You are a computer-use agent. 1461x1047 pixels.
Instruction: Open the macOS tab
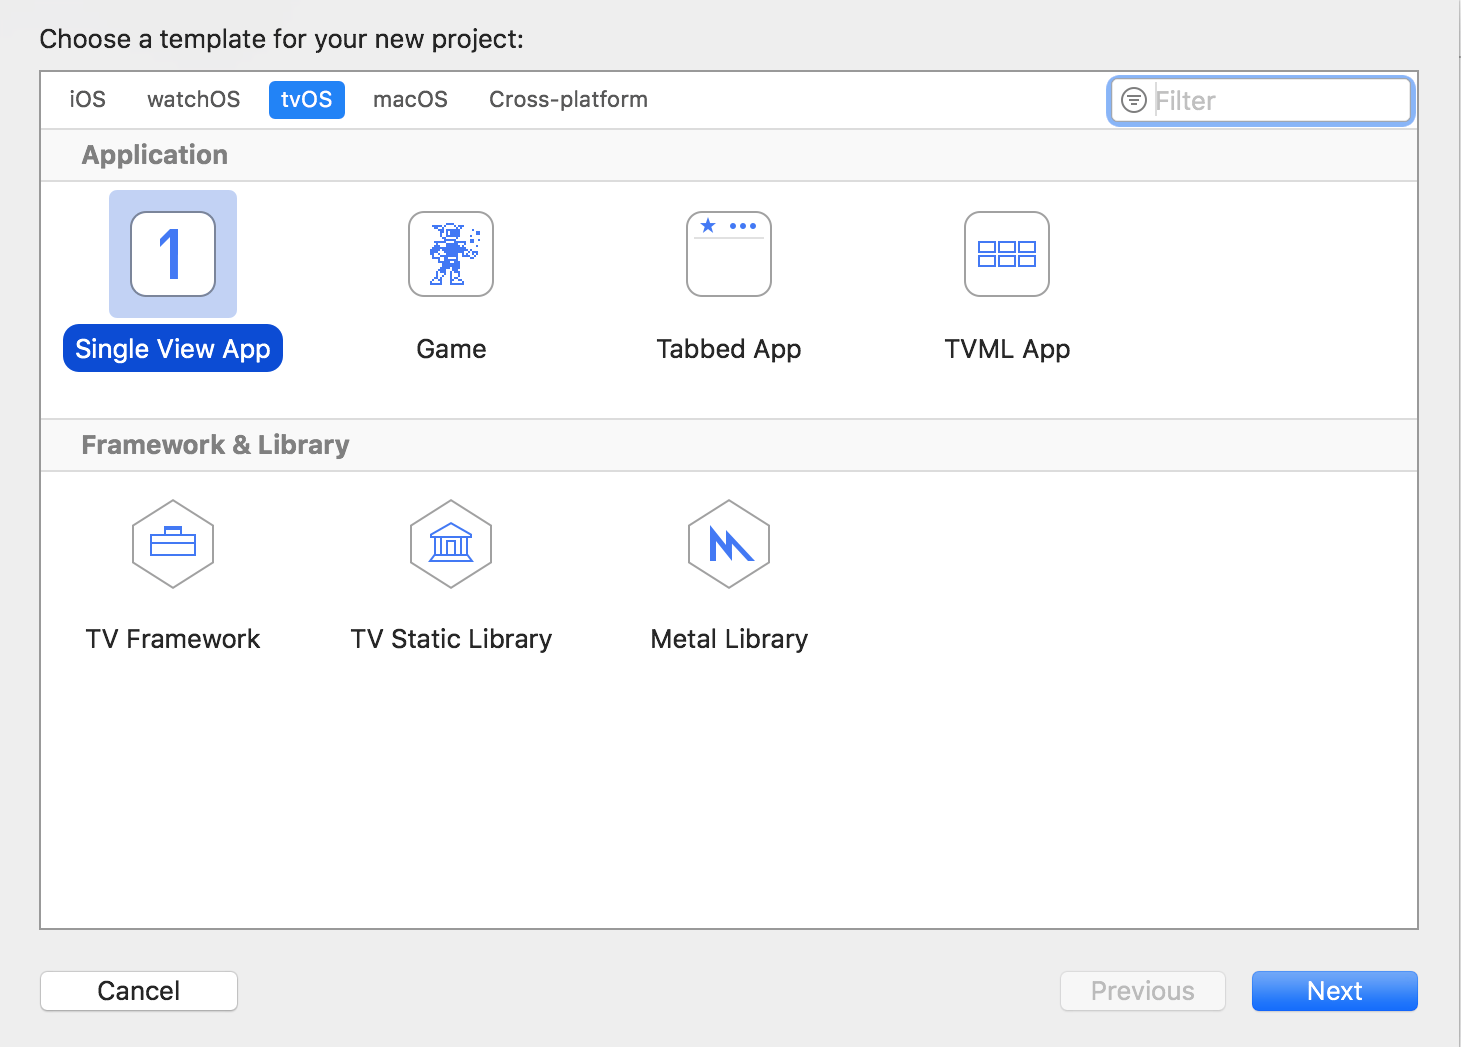411,100
